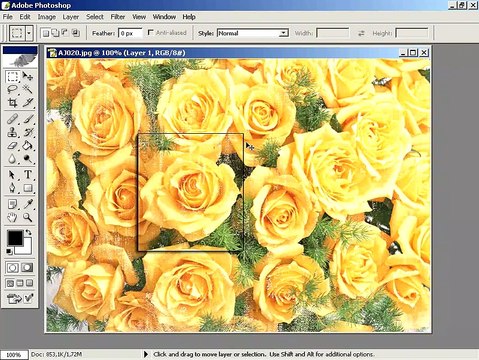Screen dimensions: 479x360
Task: Click the foreground black color swatch
Action: (x=14, y=237)
